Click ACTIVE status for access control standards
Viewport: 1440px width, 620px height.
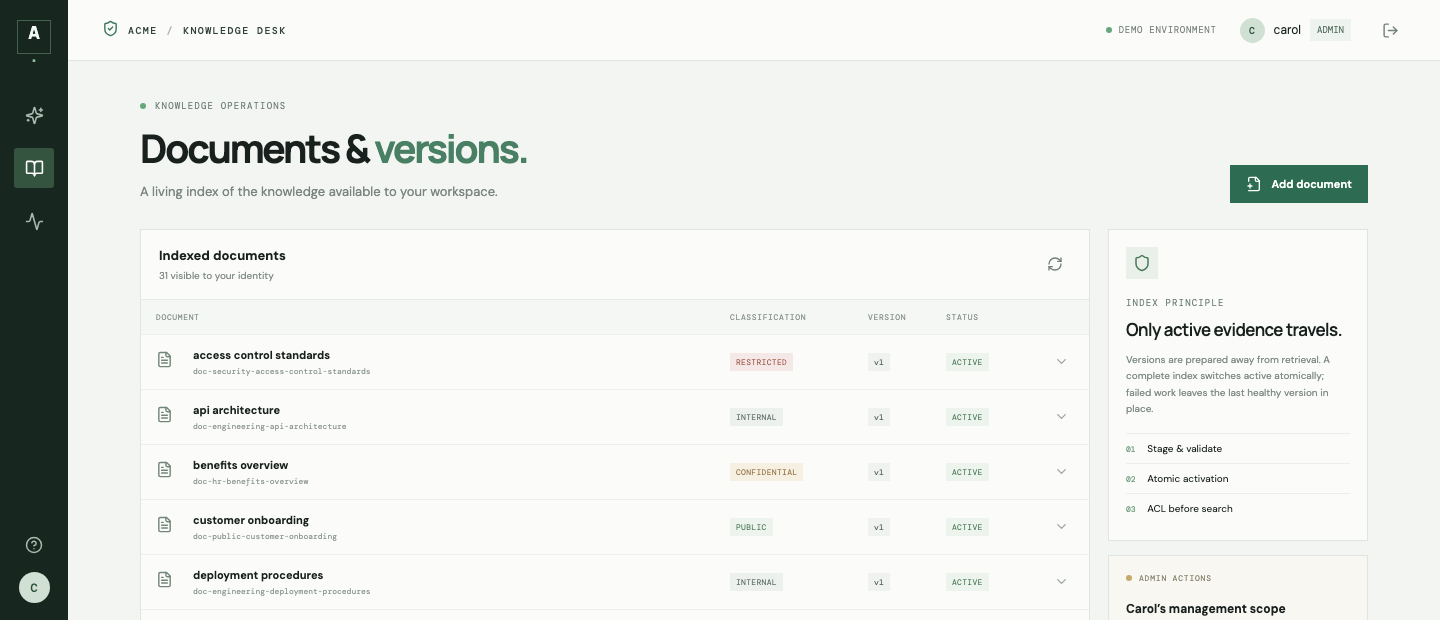967,362
